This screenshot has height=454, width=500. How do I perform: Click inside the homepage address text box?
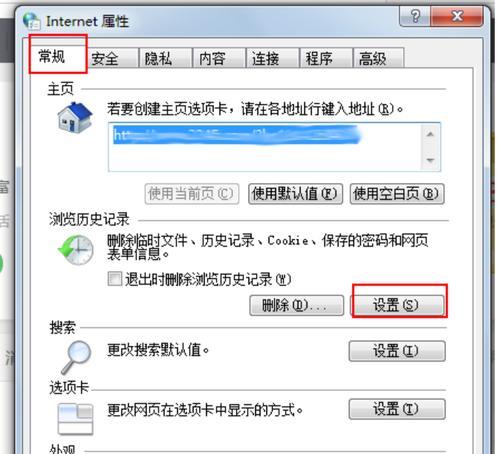click(x=265, y=147)
